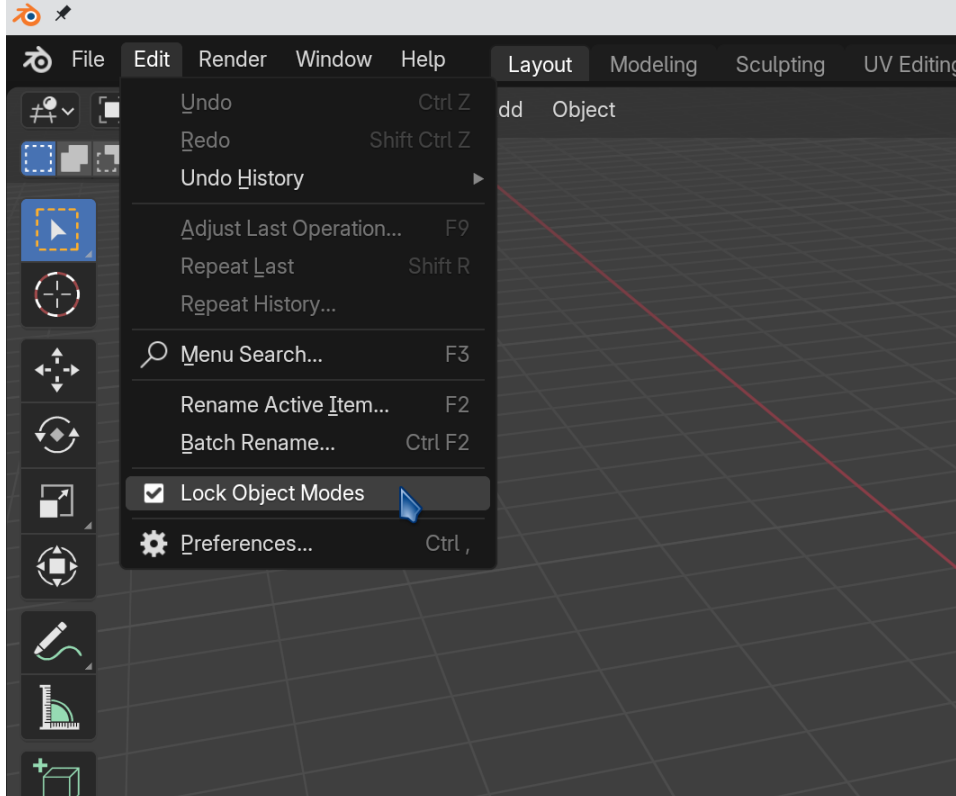Switch to the Layout workspace tab
This screenshot has width=956, height=796.
click(x=540, y=65)
